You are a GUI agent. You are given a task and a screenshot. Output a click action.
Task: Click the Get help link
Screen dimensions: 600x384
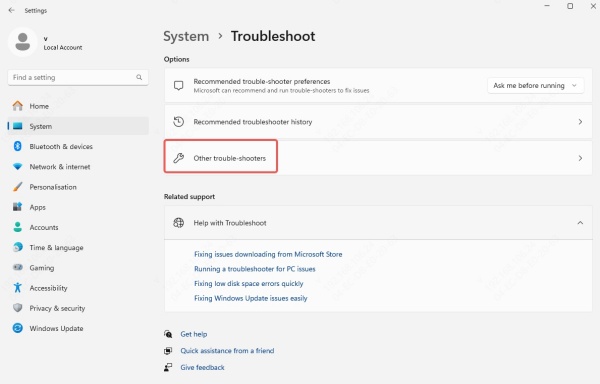(x=194, y=334)
